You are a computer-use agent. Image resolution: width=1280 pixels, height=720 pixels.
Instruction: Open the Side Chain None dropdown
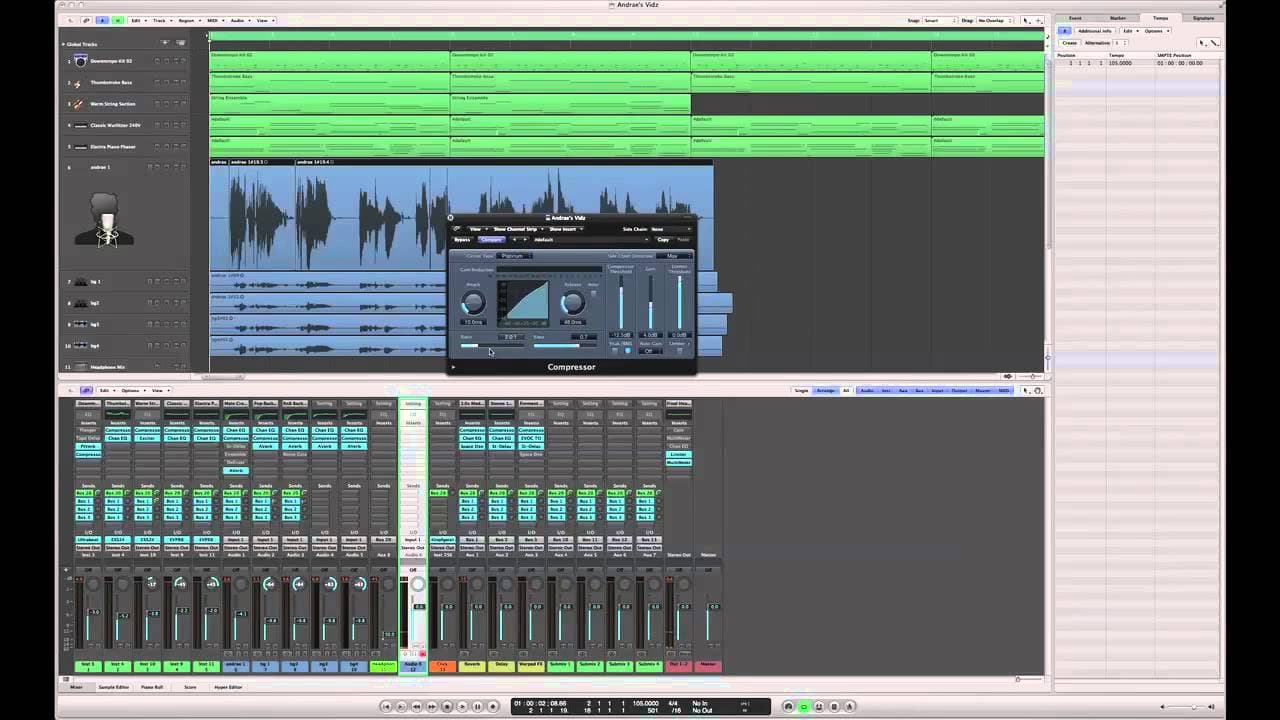tap(670, 229)
